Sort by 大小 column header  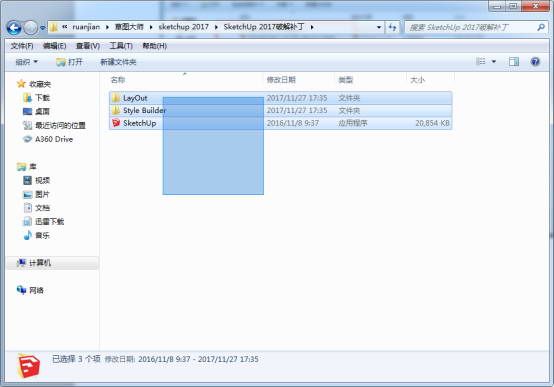[x=417, y=80]
